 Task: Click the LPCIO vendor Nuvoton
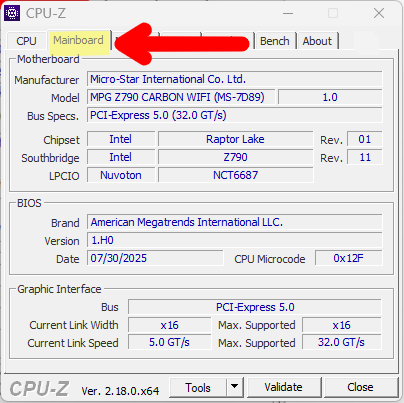click(121, 175)
